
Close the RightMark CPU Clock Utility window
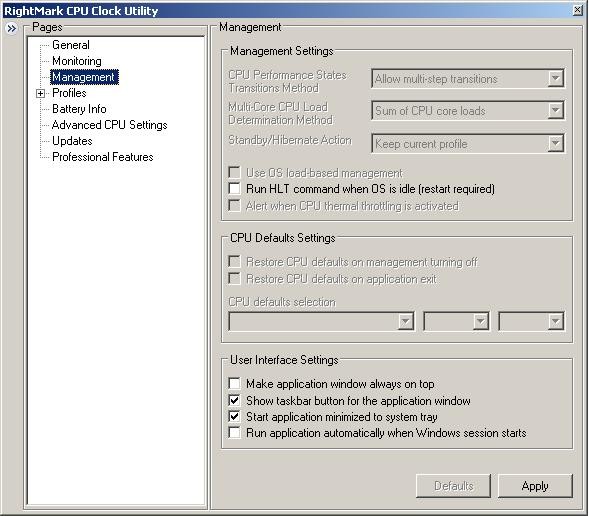[578, 10]
